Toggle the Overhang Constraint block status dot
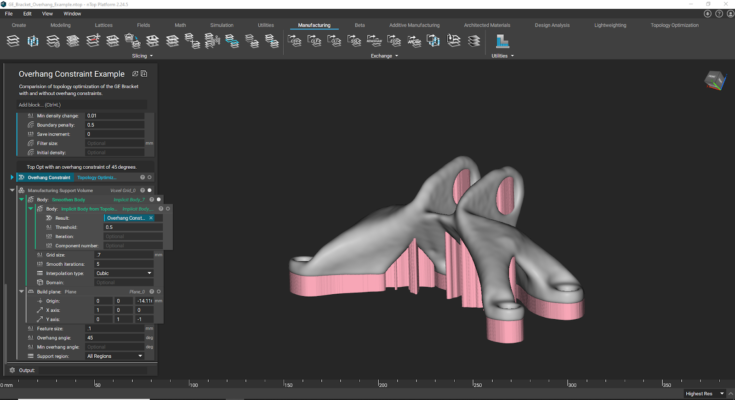 pos(150,177)
